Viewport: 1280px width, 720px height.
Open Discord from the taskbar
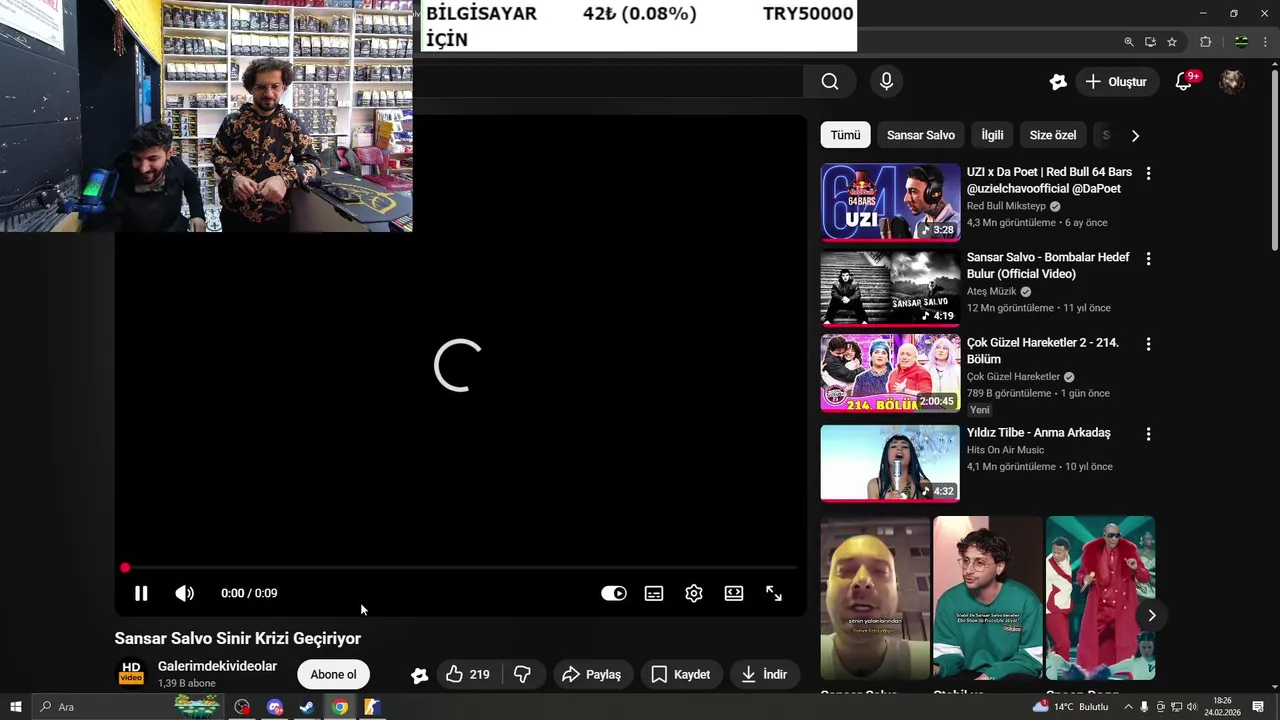[275, 707]
